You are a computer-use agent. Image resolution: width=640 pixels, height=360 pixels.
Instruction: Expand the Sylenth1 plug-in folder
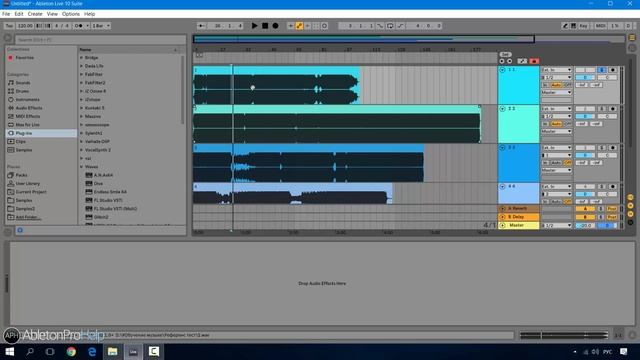tap(82, 133)
